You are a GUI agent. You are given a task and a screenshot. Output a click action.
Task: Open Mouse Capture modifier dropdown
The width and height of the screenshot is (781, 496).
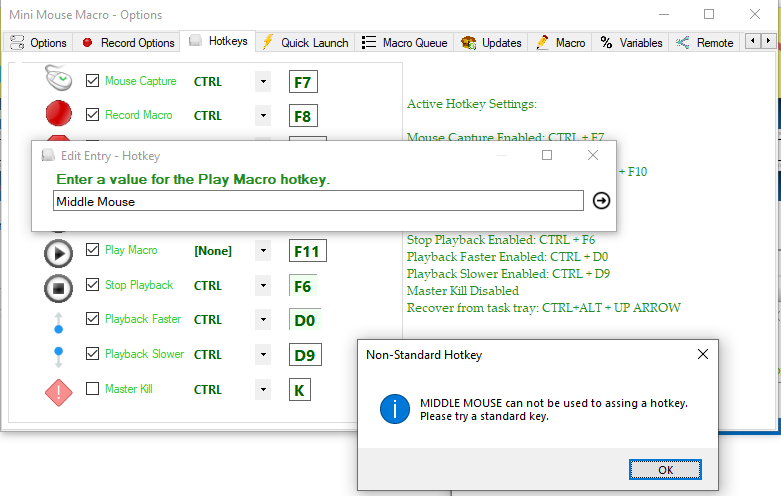263,81
